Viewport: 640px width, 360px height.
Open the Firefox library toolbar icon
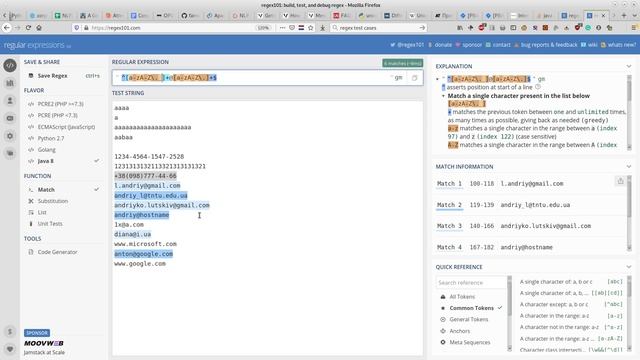tap(460, 28)
